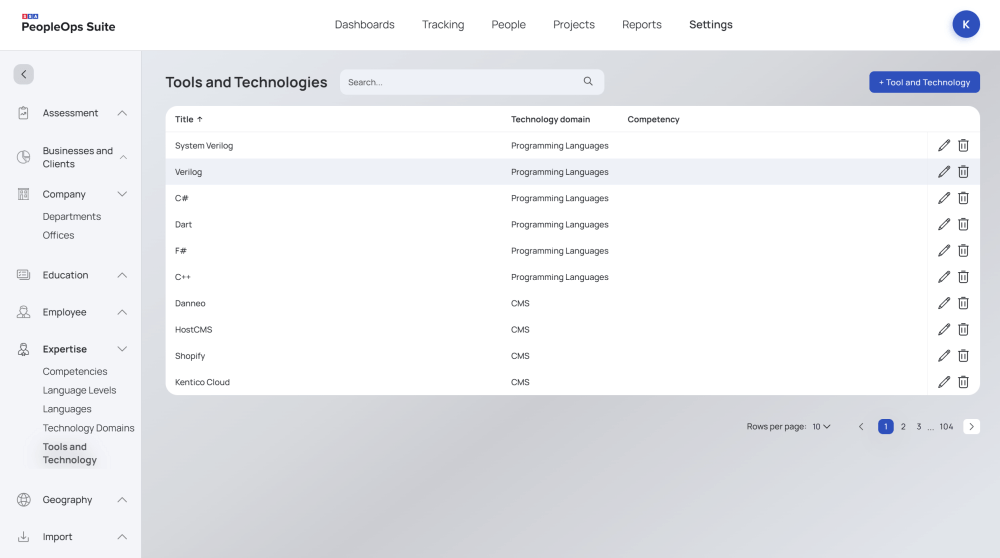Open the user avatar K menu
This screenshot has height=558, width=1000.
[966, 24]
